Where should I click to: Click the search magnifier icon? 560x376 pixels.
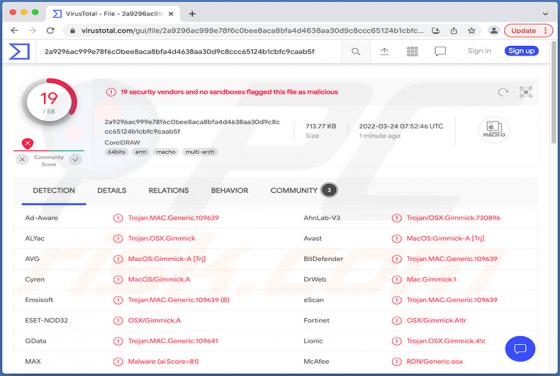356,51
